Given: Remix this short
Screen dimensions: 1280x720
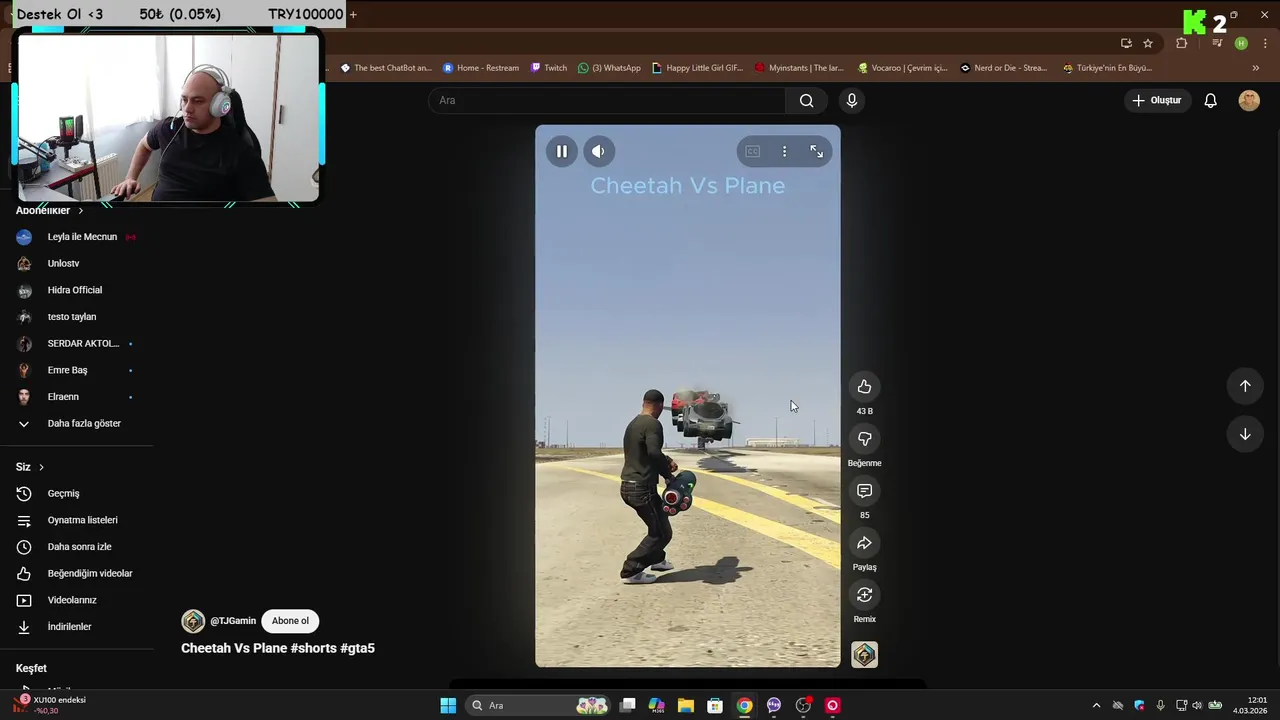Looking at the screenshot, I should tap(864, 595).
